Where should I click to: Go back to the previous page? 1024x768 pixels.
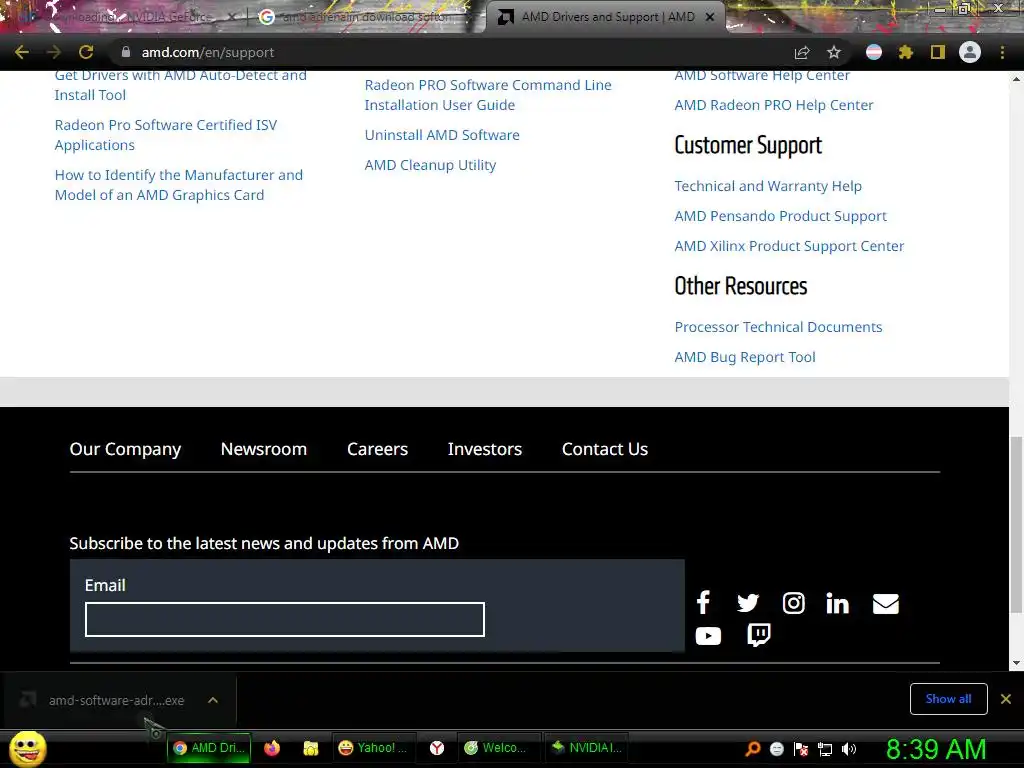coord(22,52)
